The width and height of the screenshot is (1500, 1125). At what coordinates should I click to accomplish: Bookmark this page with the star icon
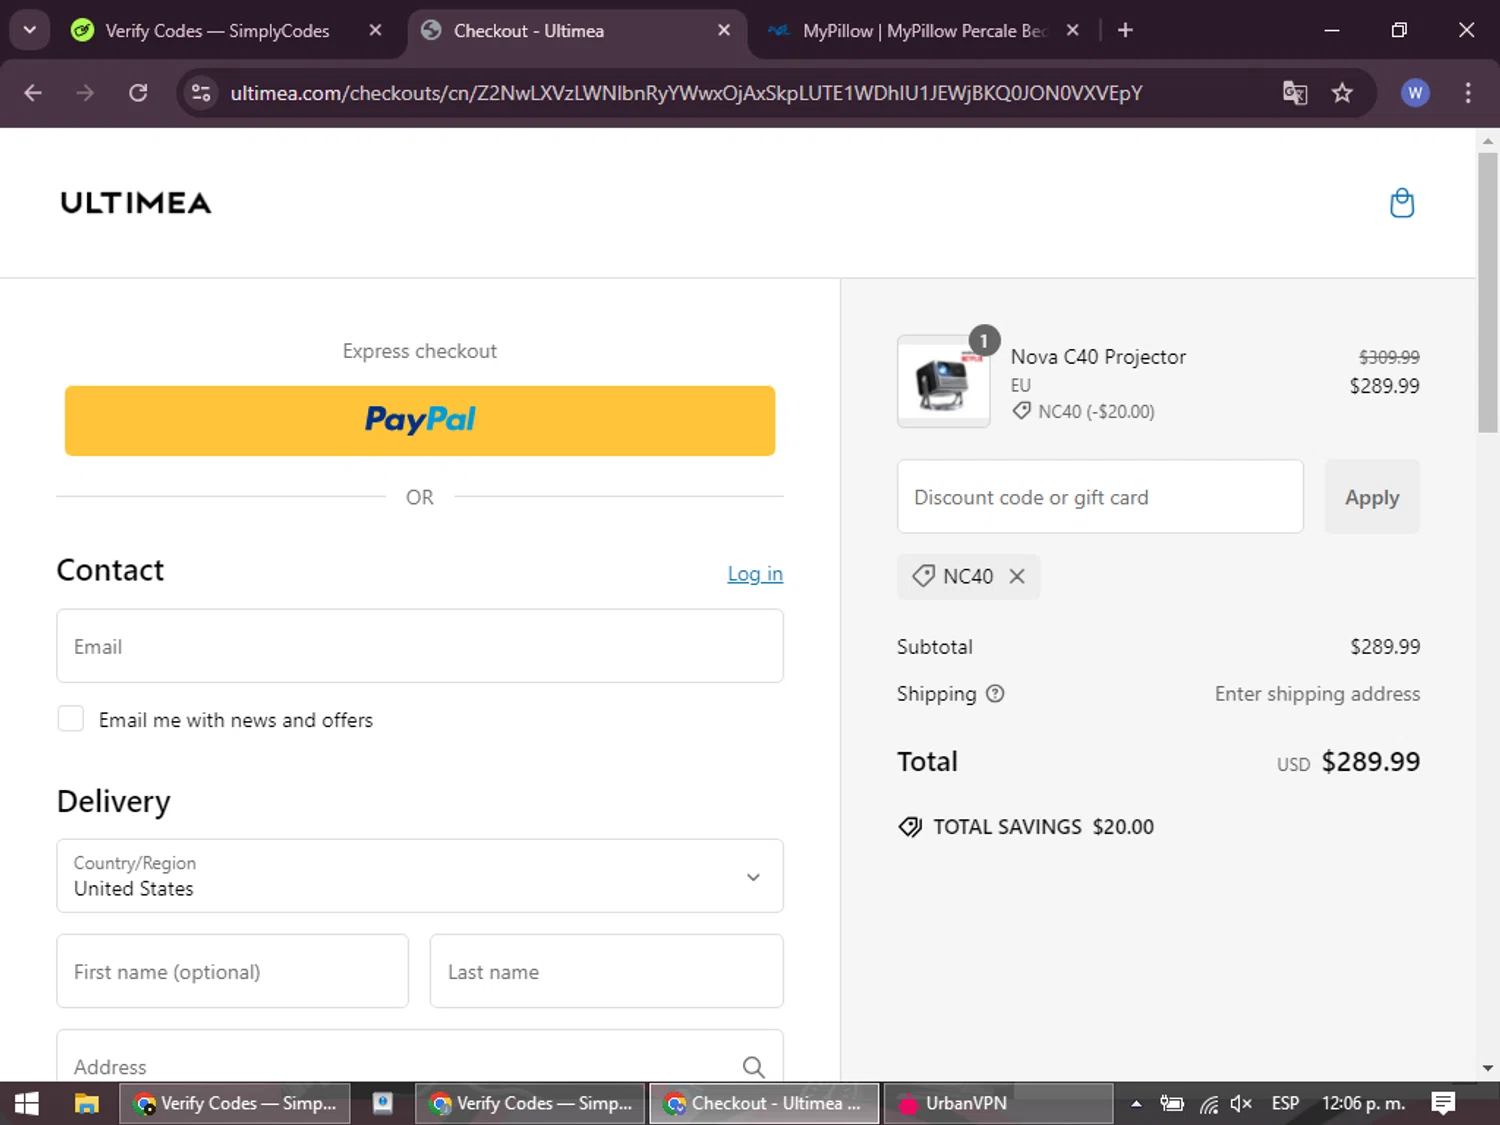(x=1342, y=93)
